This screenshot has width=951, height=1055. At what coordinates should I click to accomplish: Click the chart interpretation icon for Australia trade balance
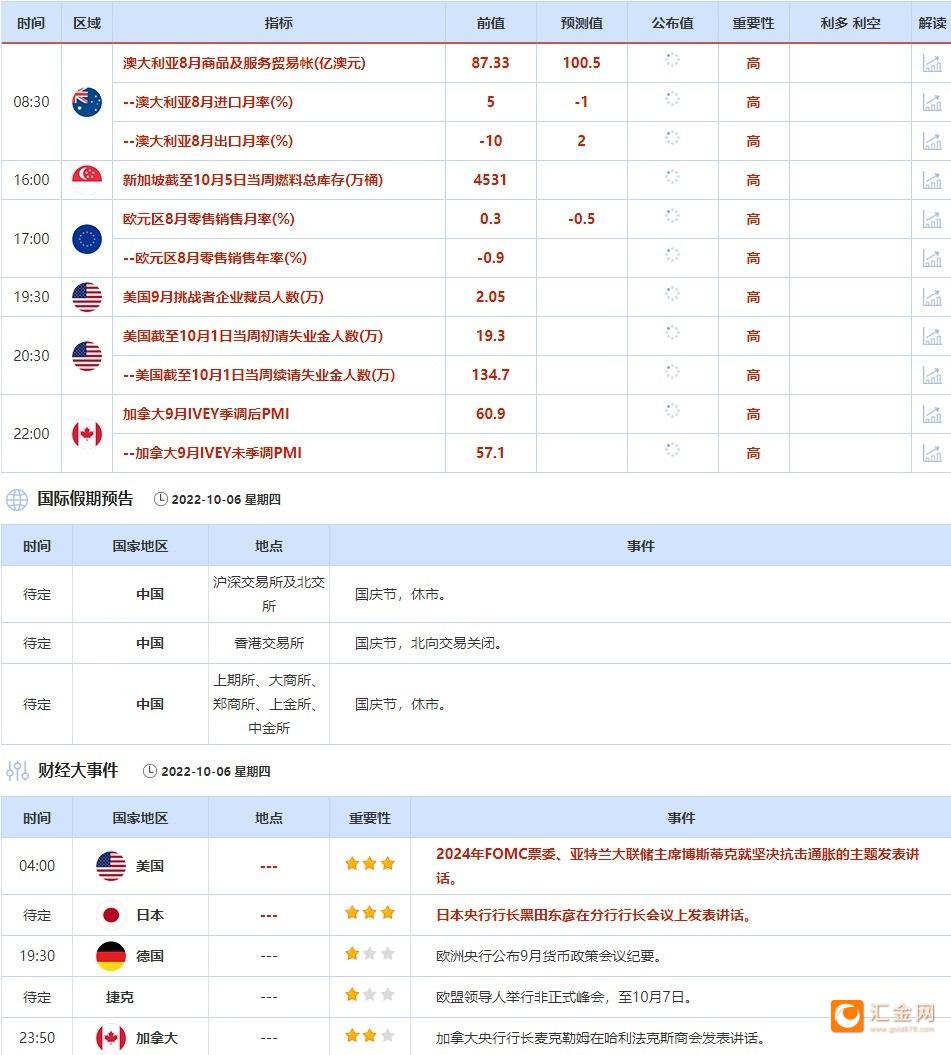click(x=932, y=62)
